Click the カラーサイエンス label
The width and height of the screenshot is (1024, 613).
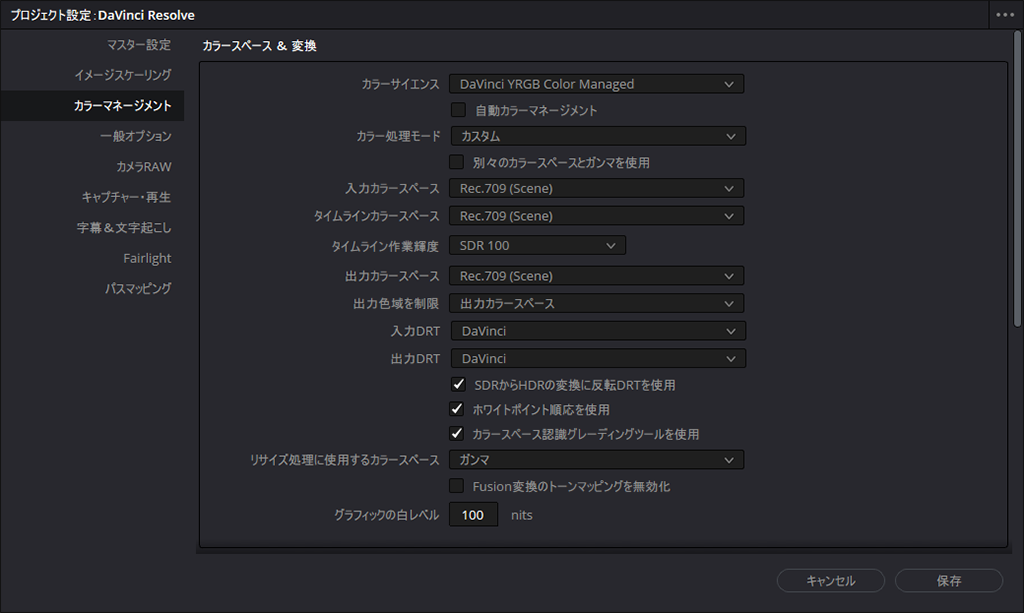[400, 84]
